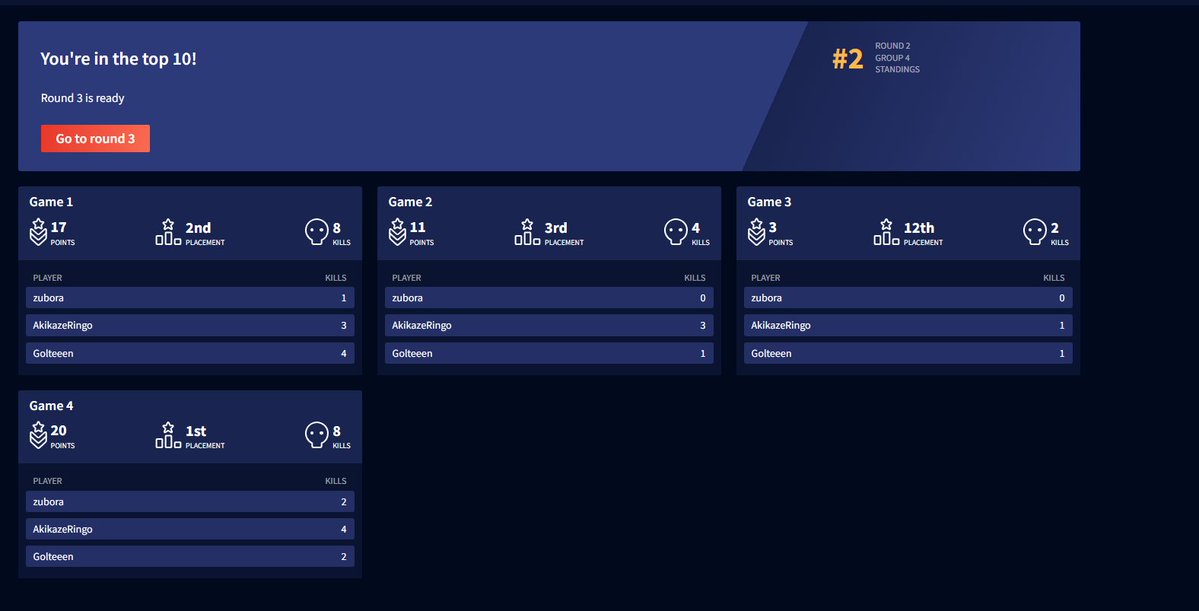
Task: Click the Game 4 placement podium icon
Action: (168, 435)
